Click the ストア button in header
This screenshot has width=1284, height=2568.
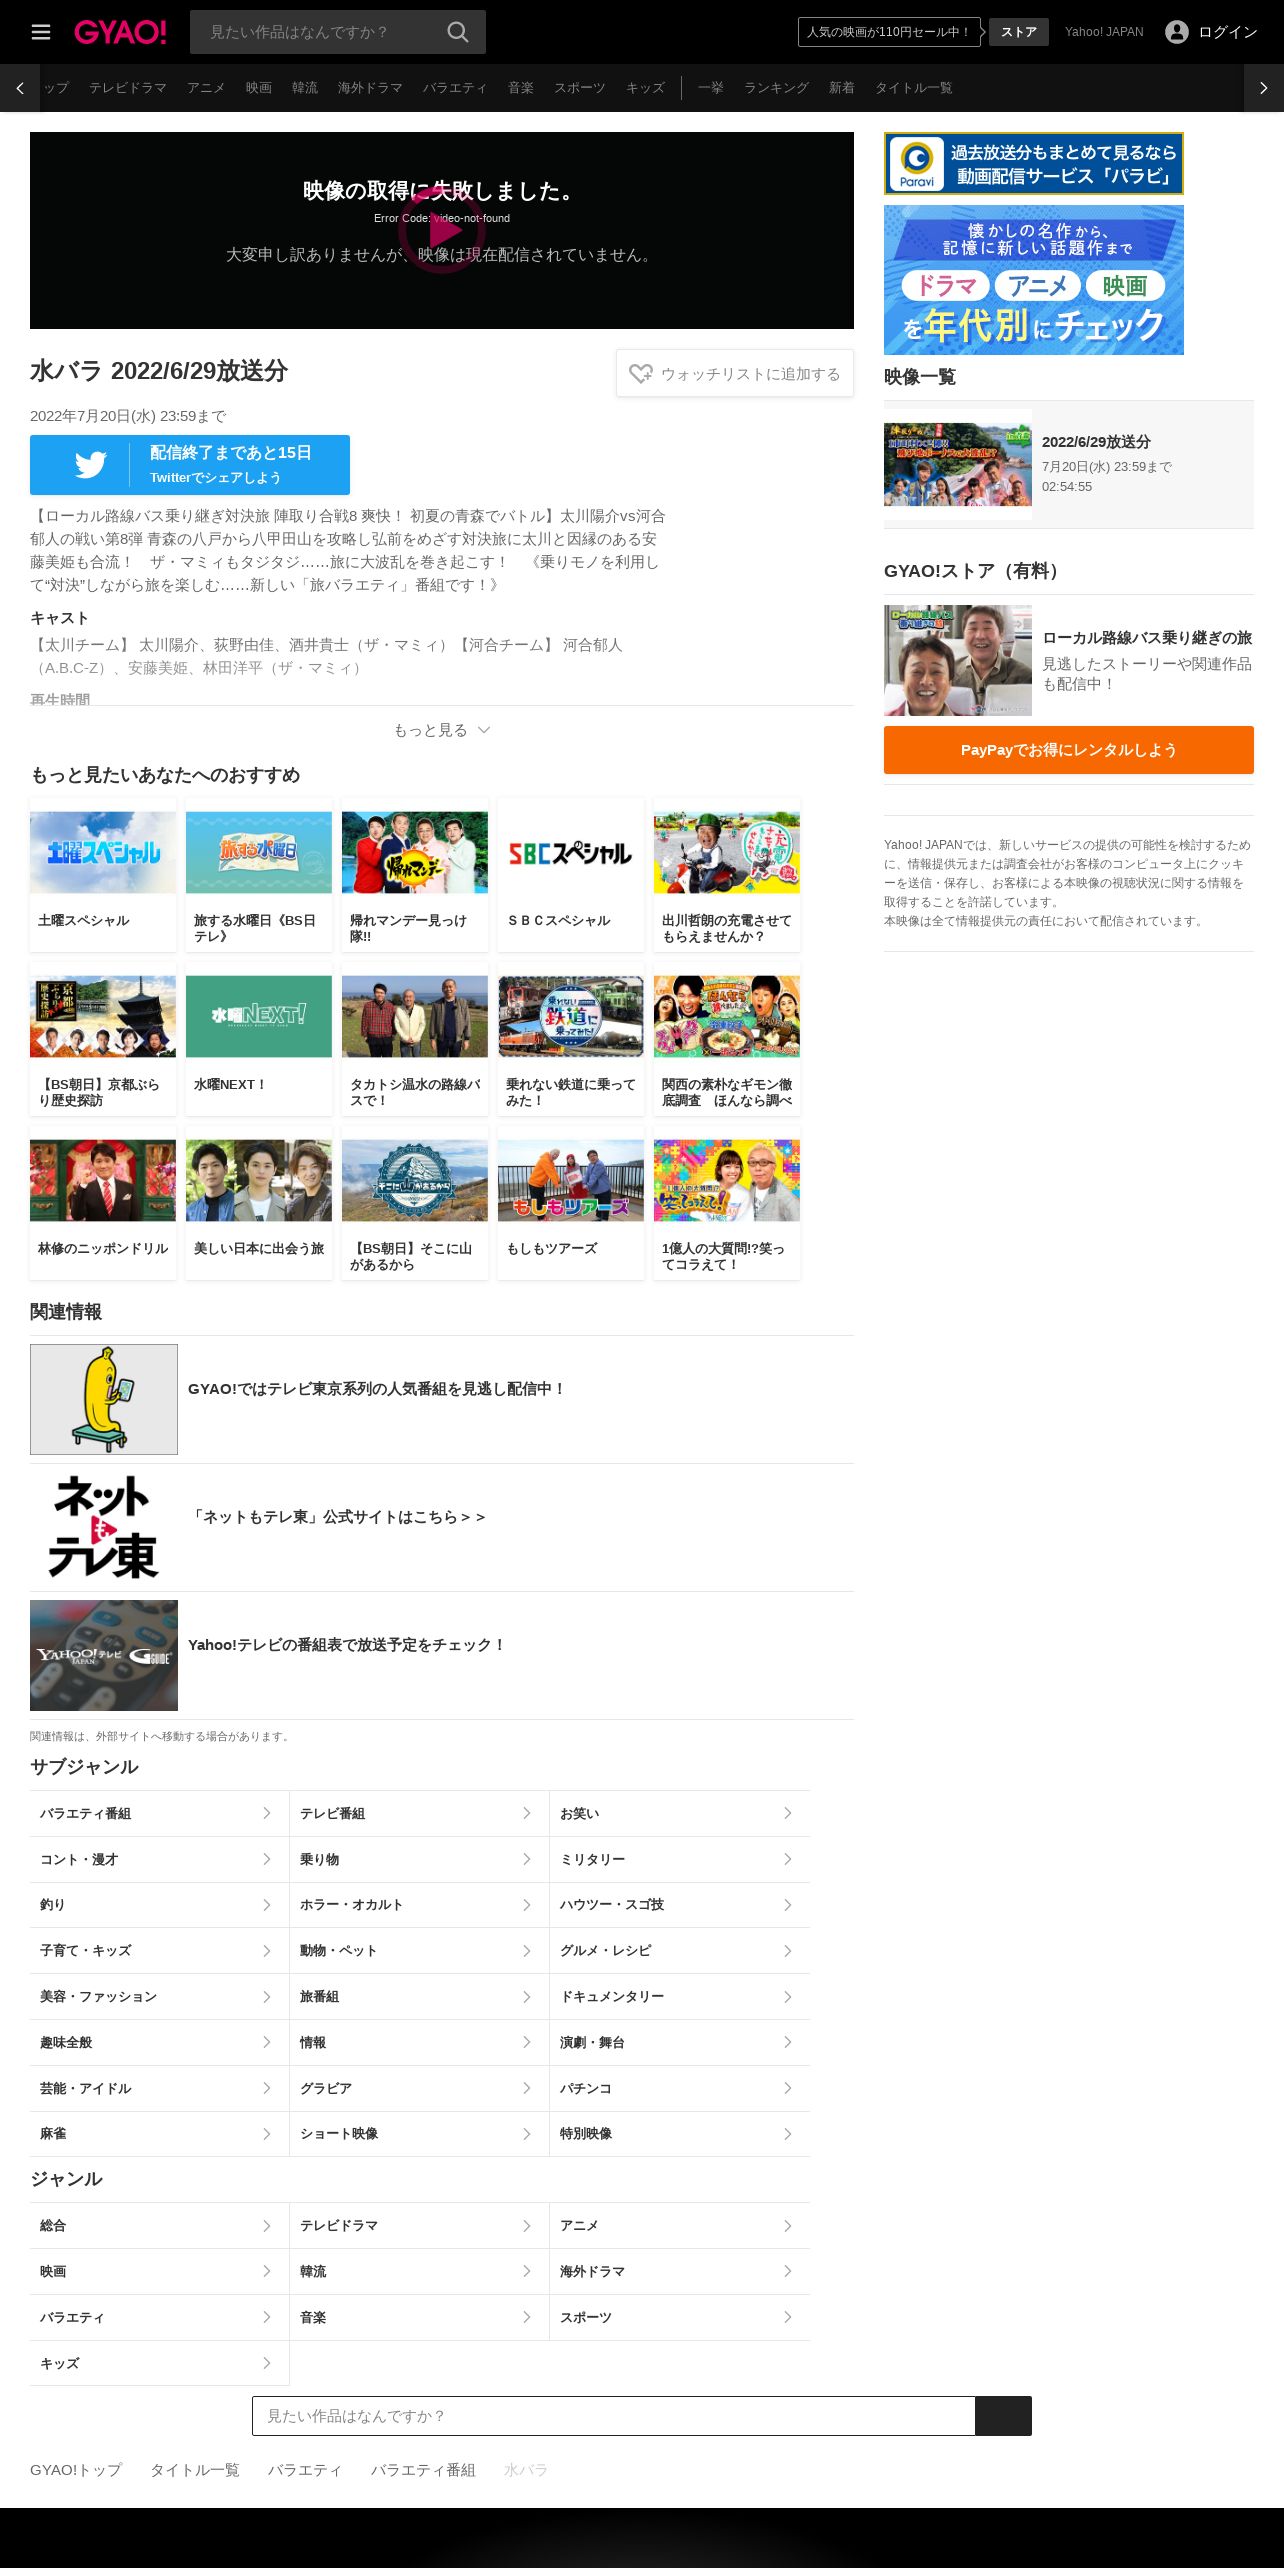pos(1019,32)
